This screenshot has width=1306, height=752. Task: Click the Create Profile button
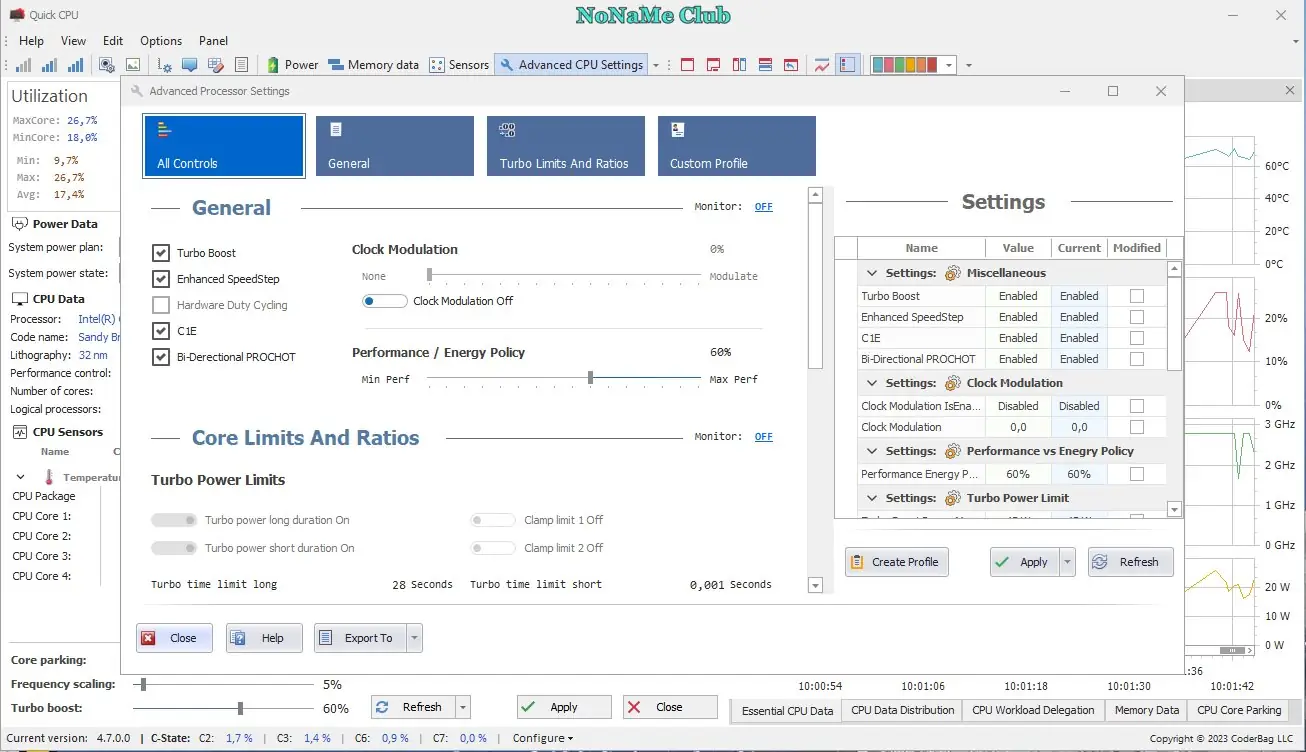(x=896, y=562)
